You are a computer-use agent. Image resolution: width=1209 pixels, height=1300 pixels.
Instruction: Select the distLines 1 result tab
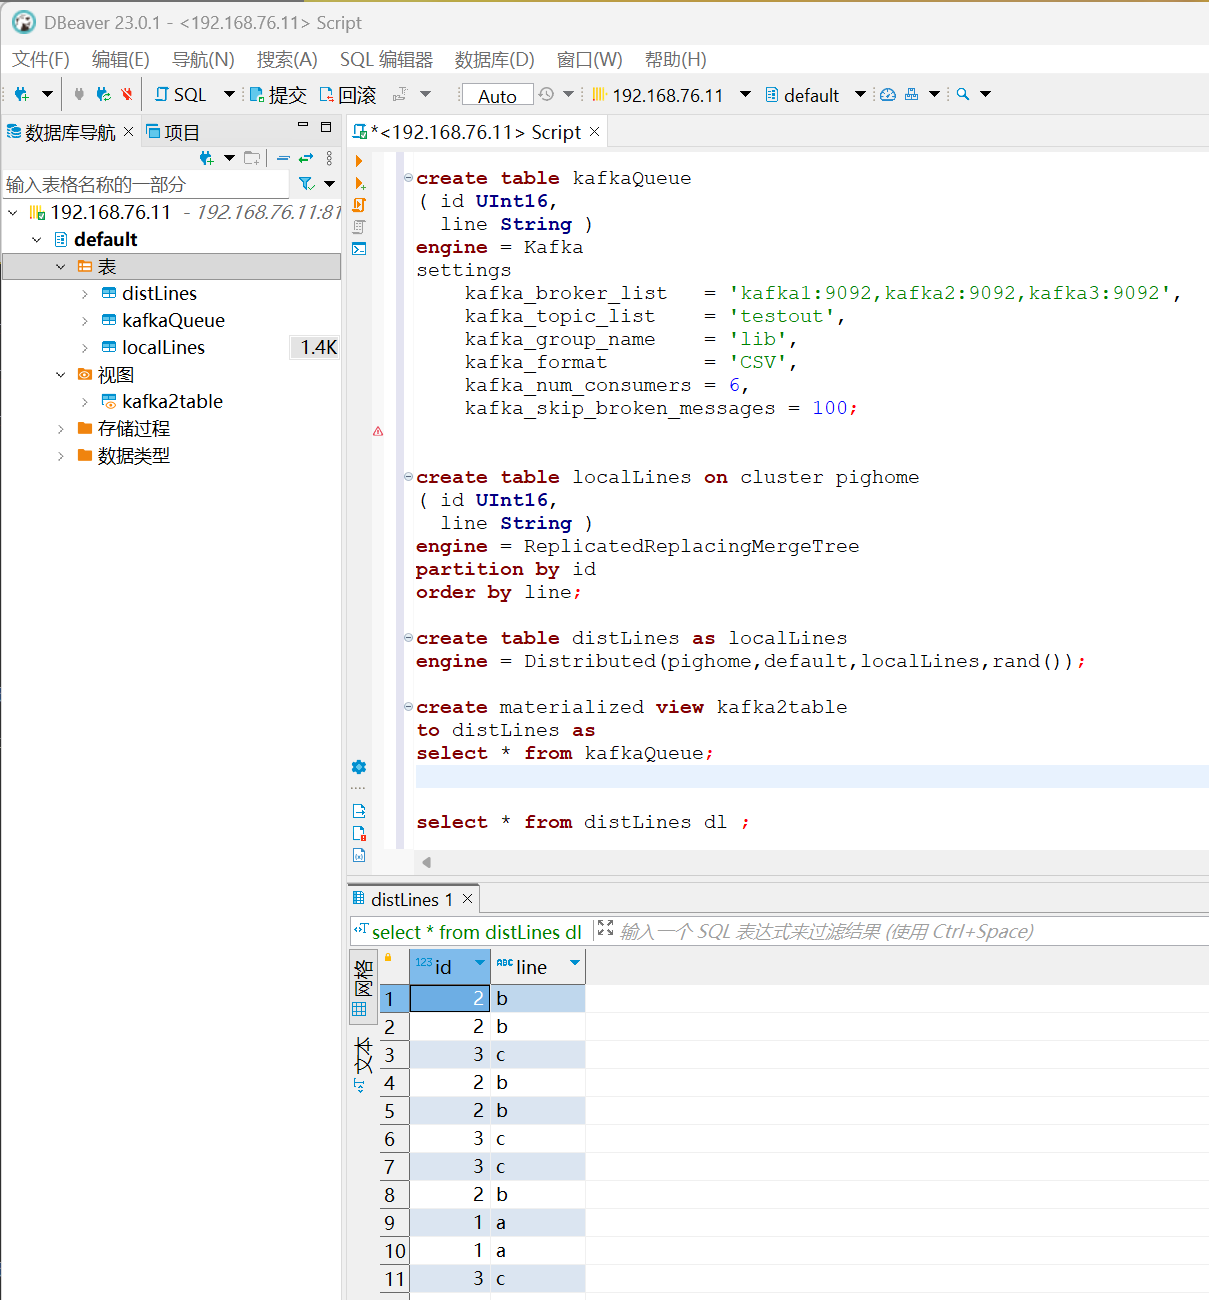point(411,899)
